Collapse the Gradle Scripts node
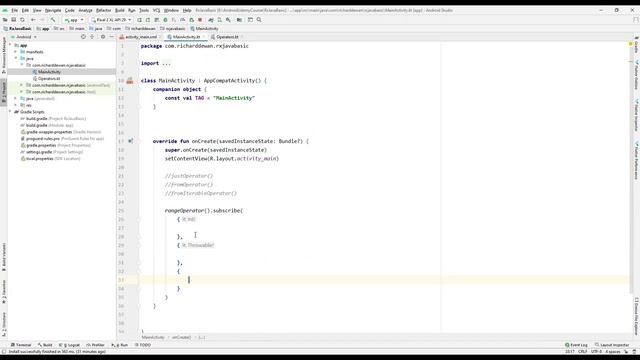640x360 pixels. tap(10, 111)
